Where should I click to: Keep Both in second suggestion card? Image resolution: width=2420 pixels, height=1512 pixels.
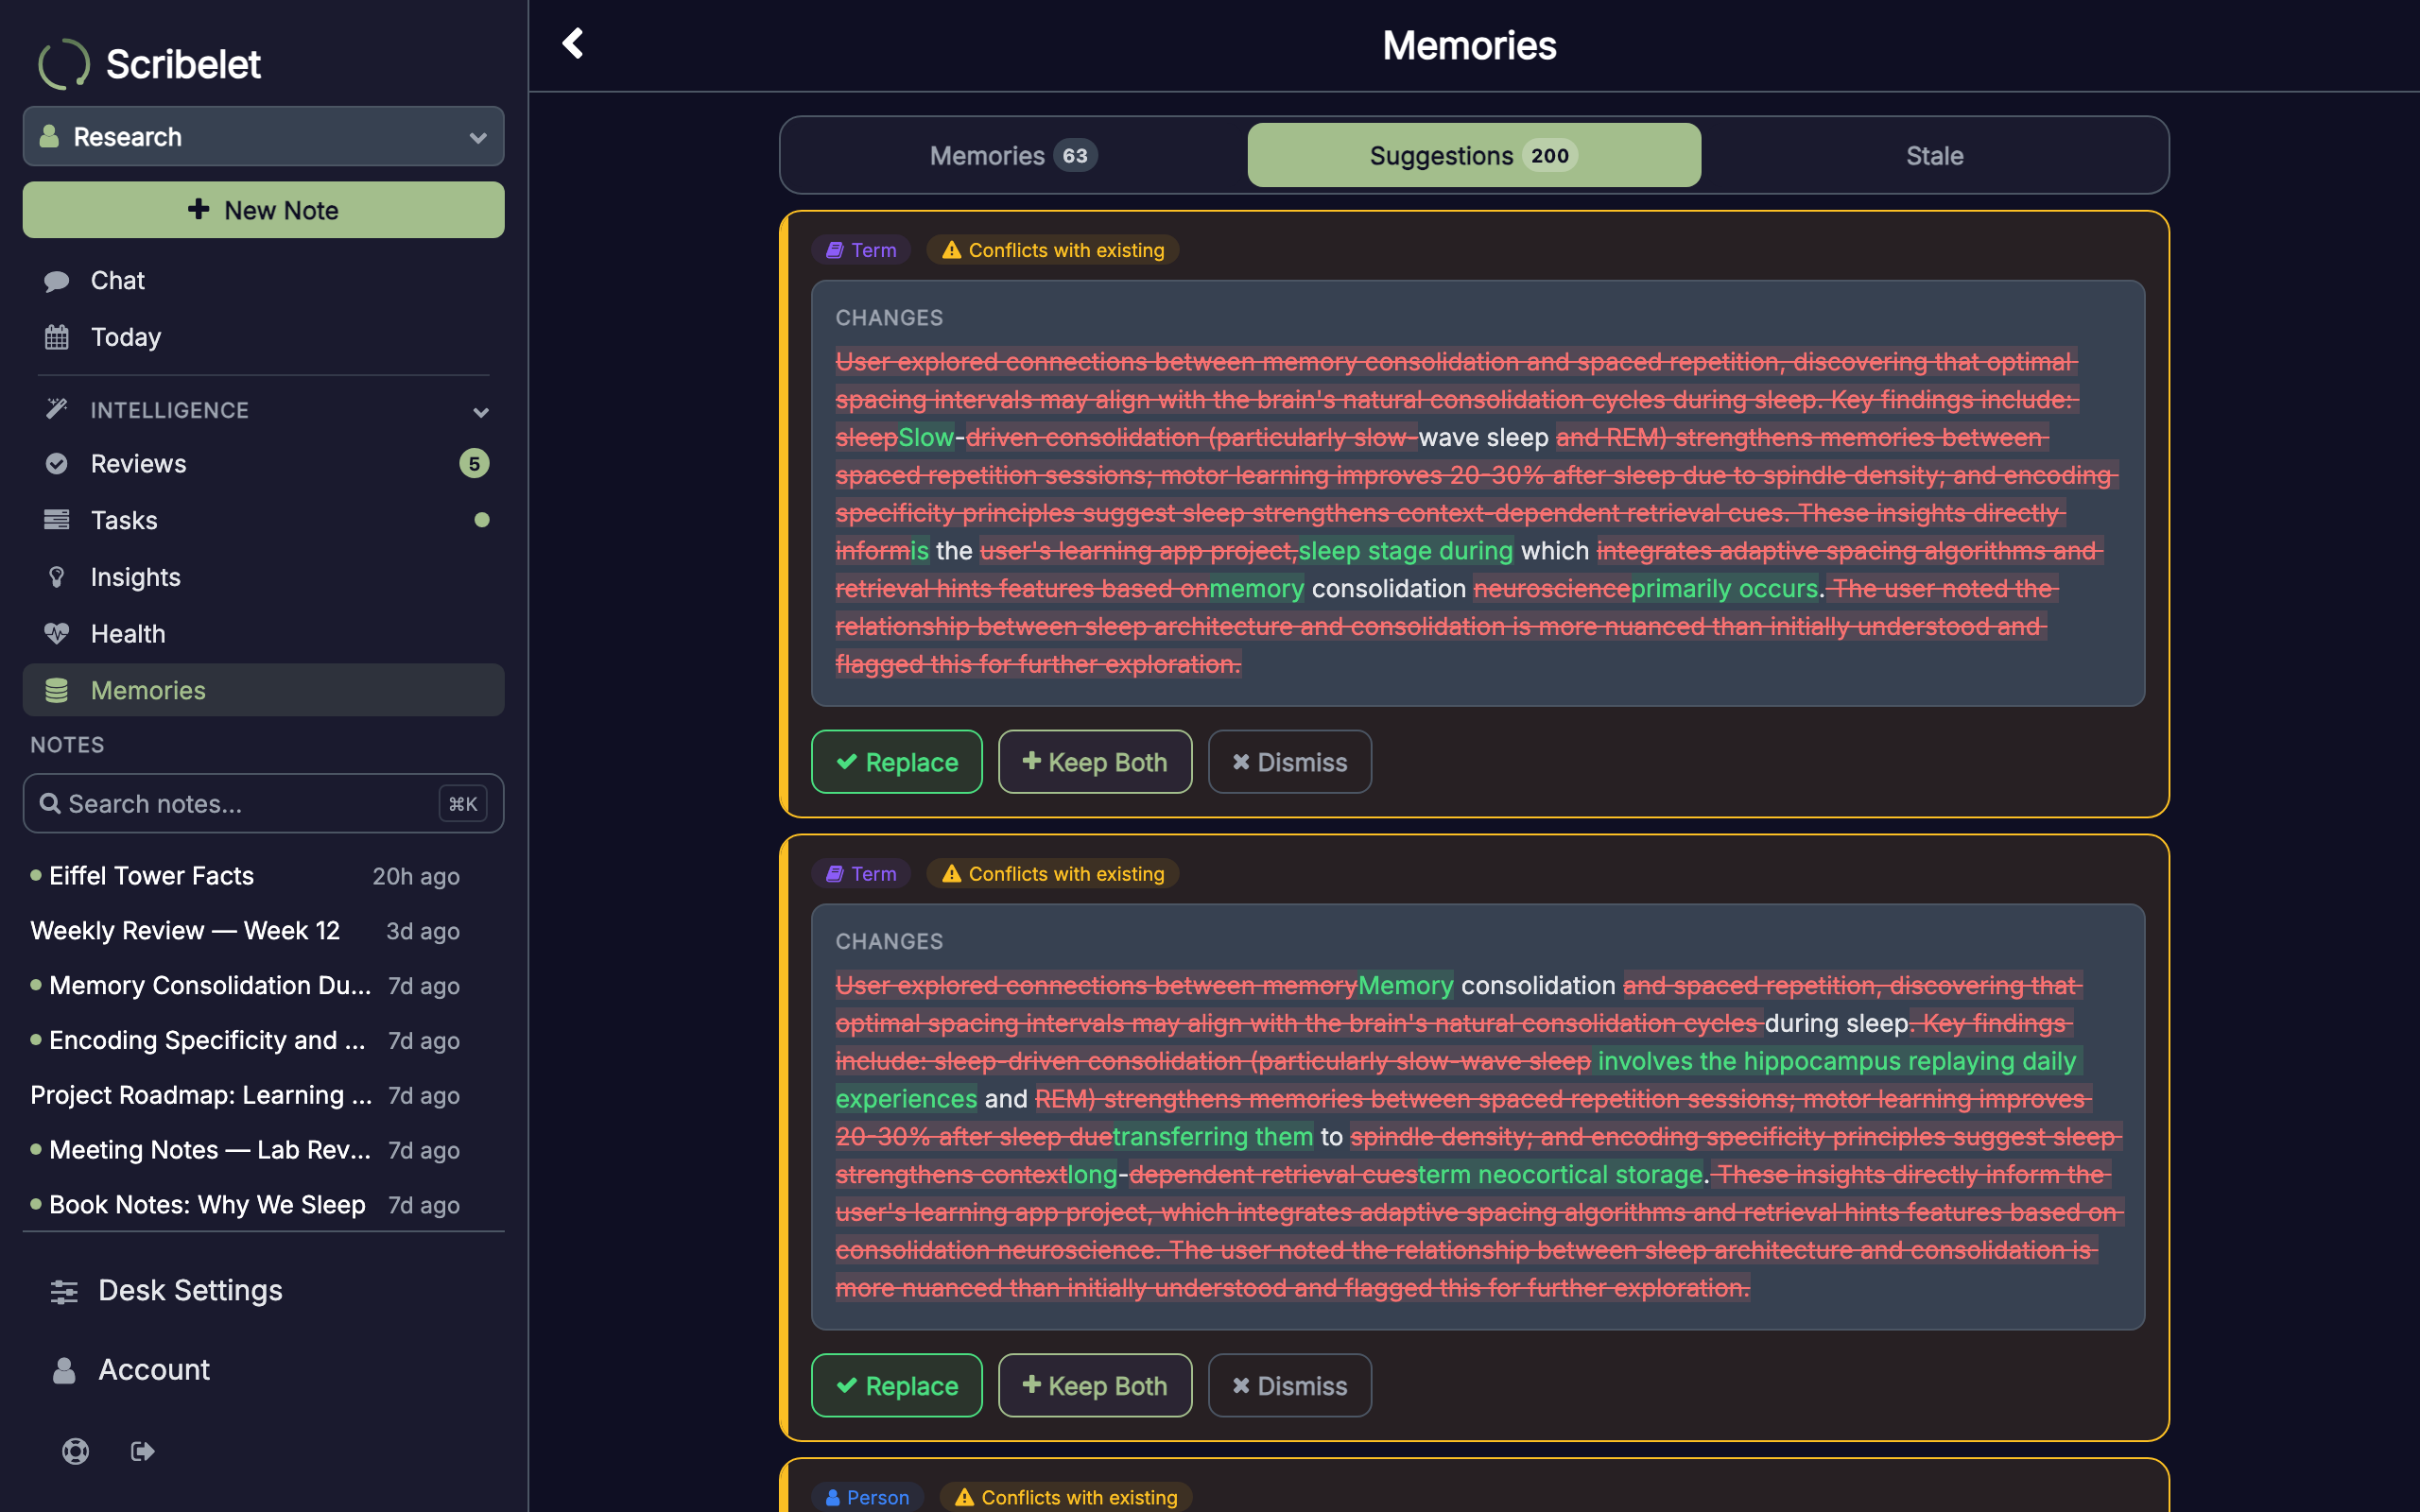(1095, 1385)
